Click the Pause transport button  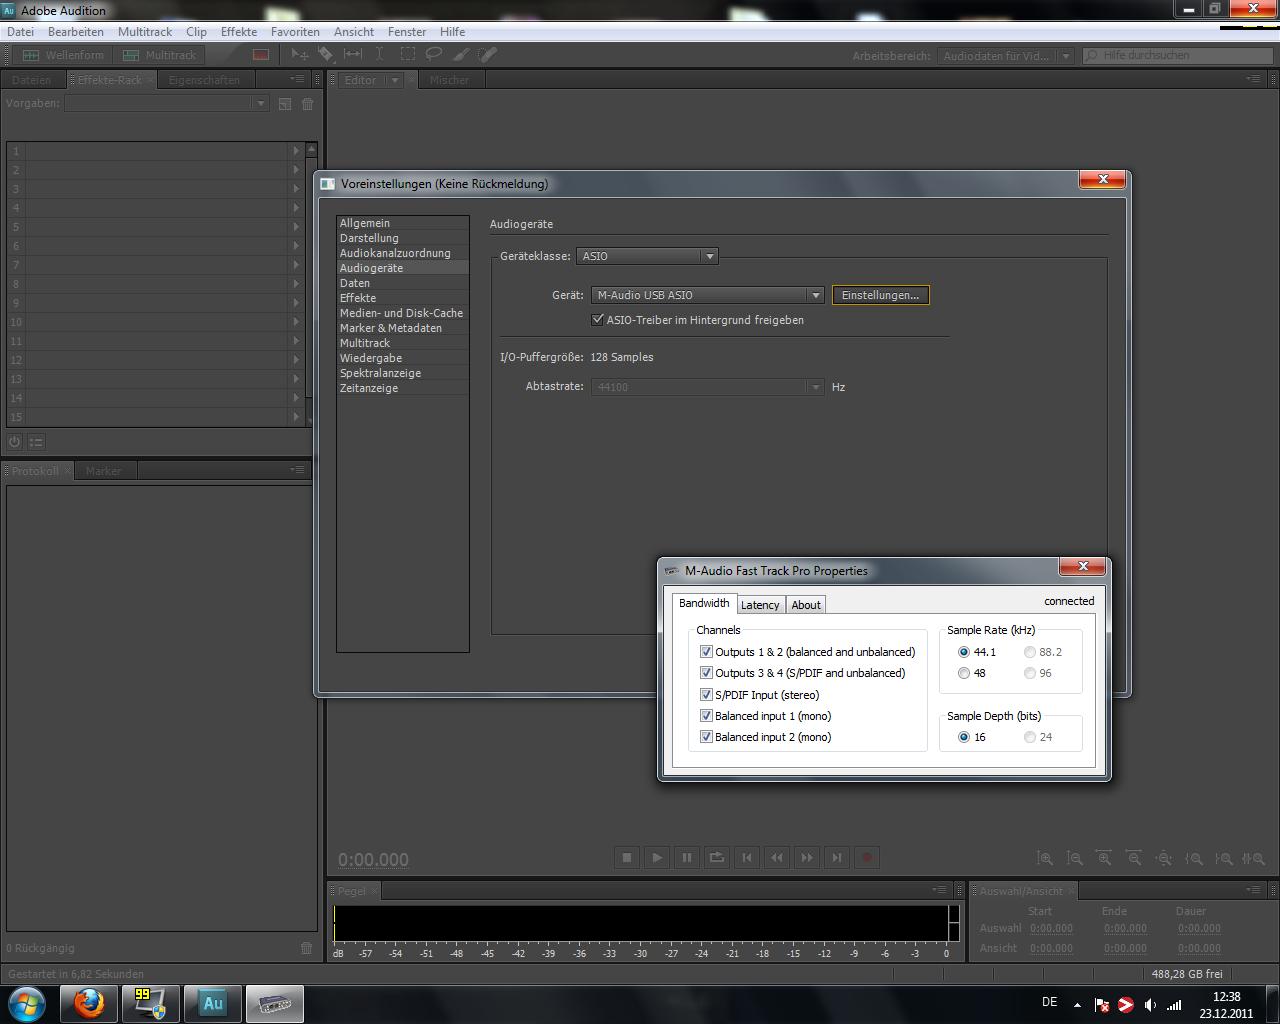click(x=687, y=857)
